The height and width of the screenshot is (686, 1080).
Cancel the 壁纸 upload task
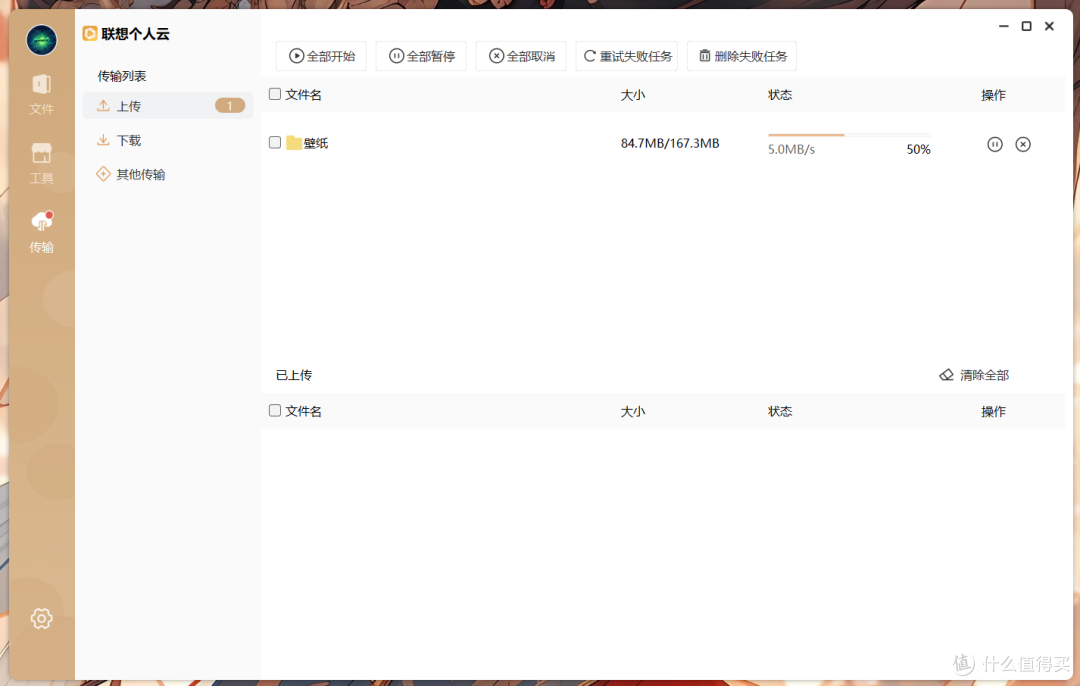1023,144
